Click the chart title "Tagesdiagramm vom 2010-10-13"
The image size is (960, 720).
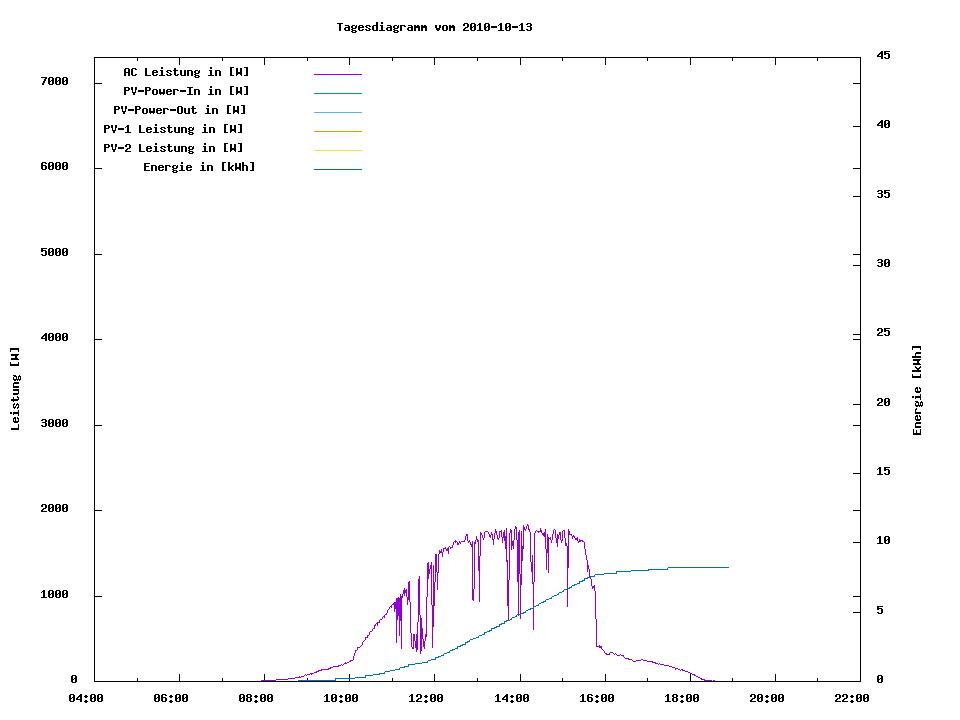click(x=434, y=27)
